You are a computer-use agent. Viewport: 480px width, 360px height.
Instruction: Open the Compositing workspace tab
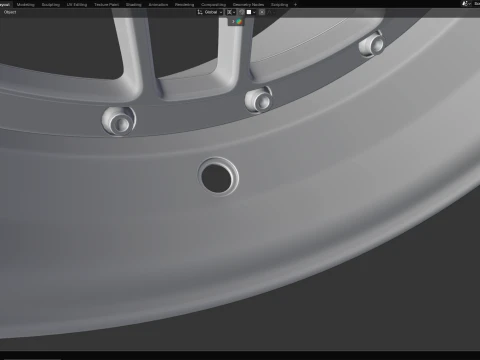point(213,5)
